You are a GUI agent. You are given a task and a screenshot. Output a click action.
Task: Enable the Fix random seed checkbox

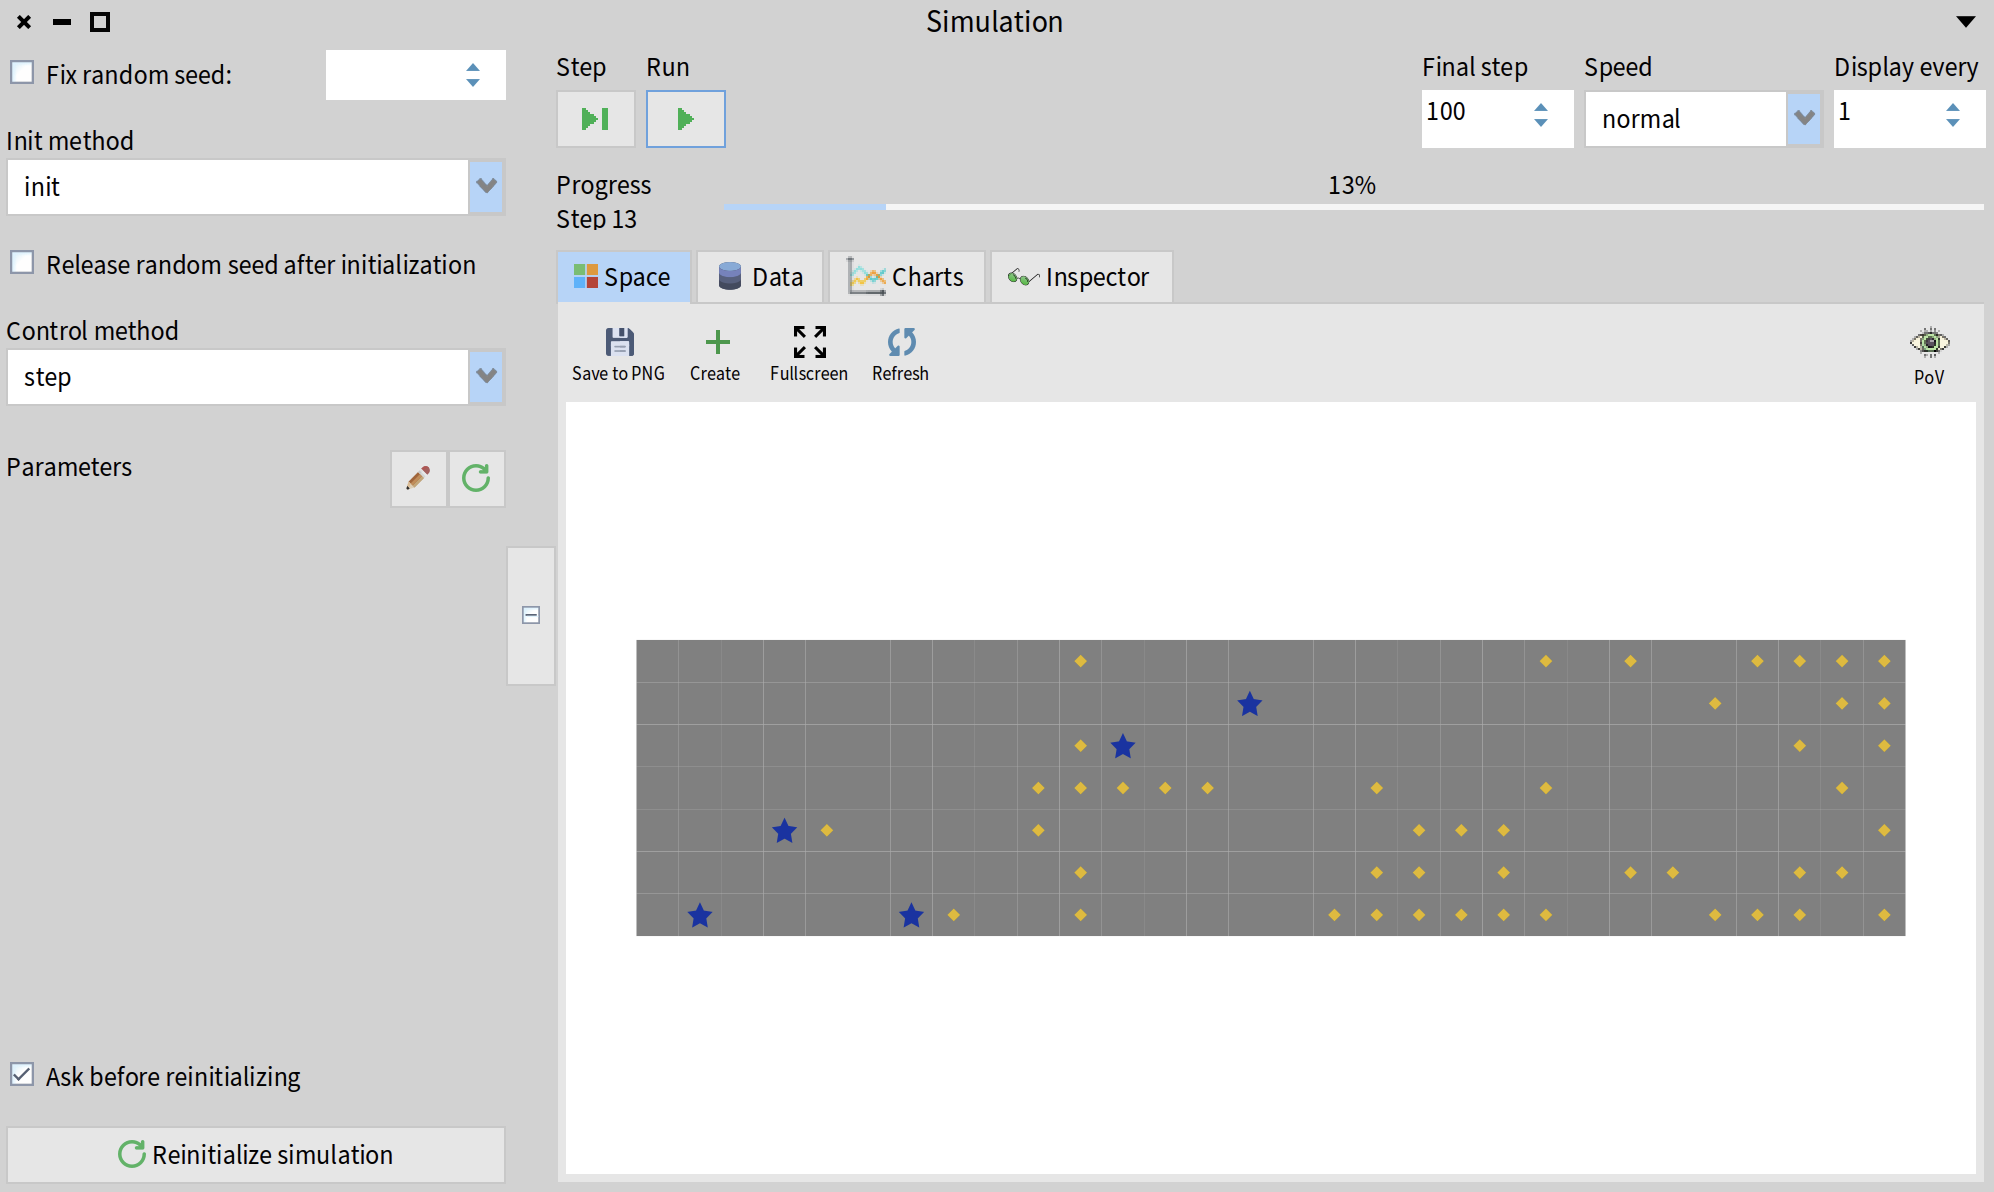coord(22,73)
